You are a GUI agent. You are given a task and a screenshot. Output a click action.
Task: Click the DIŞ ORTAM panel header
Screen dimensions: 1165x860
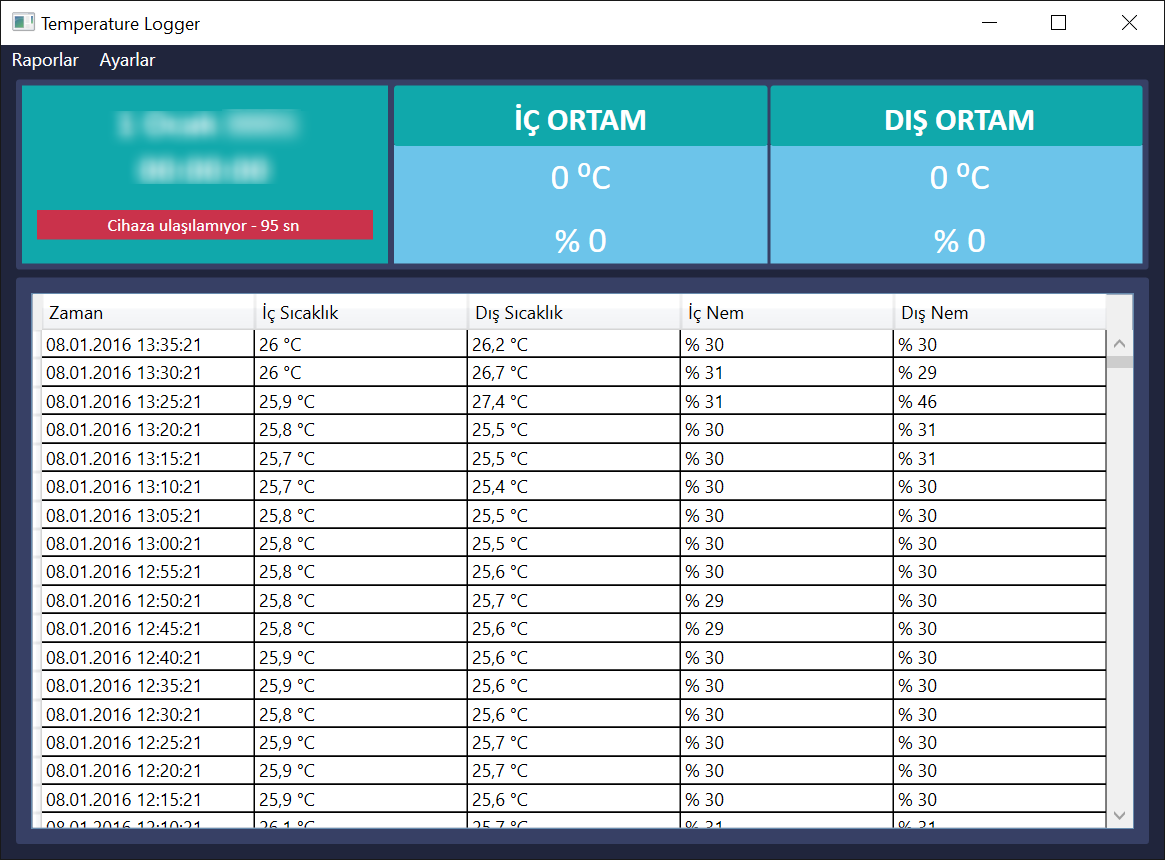(958, 119)
